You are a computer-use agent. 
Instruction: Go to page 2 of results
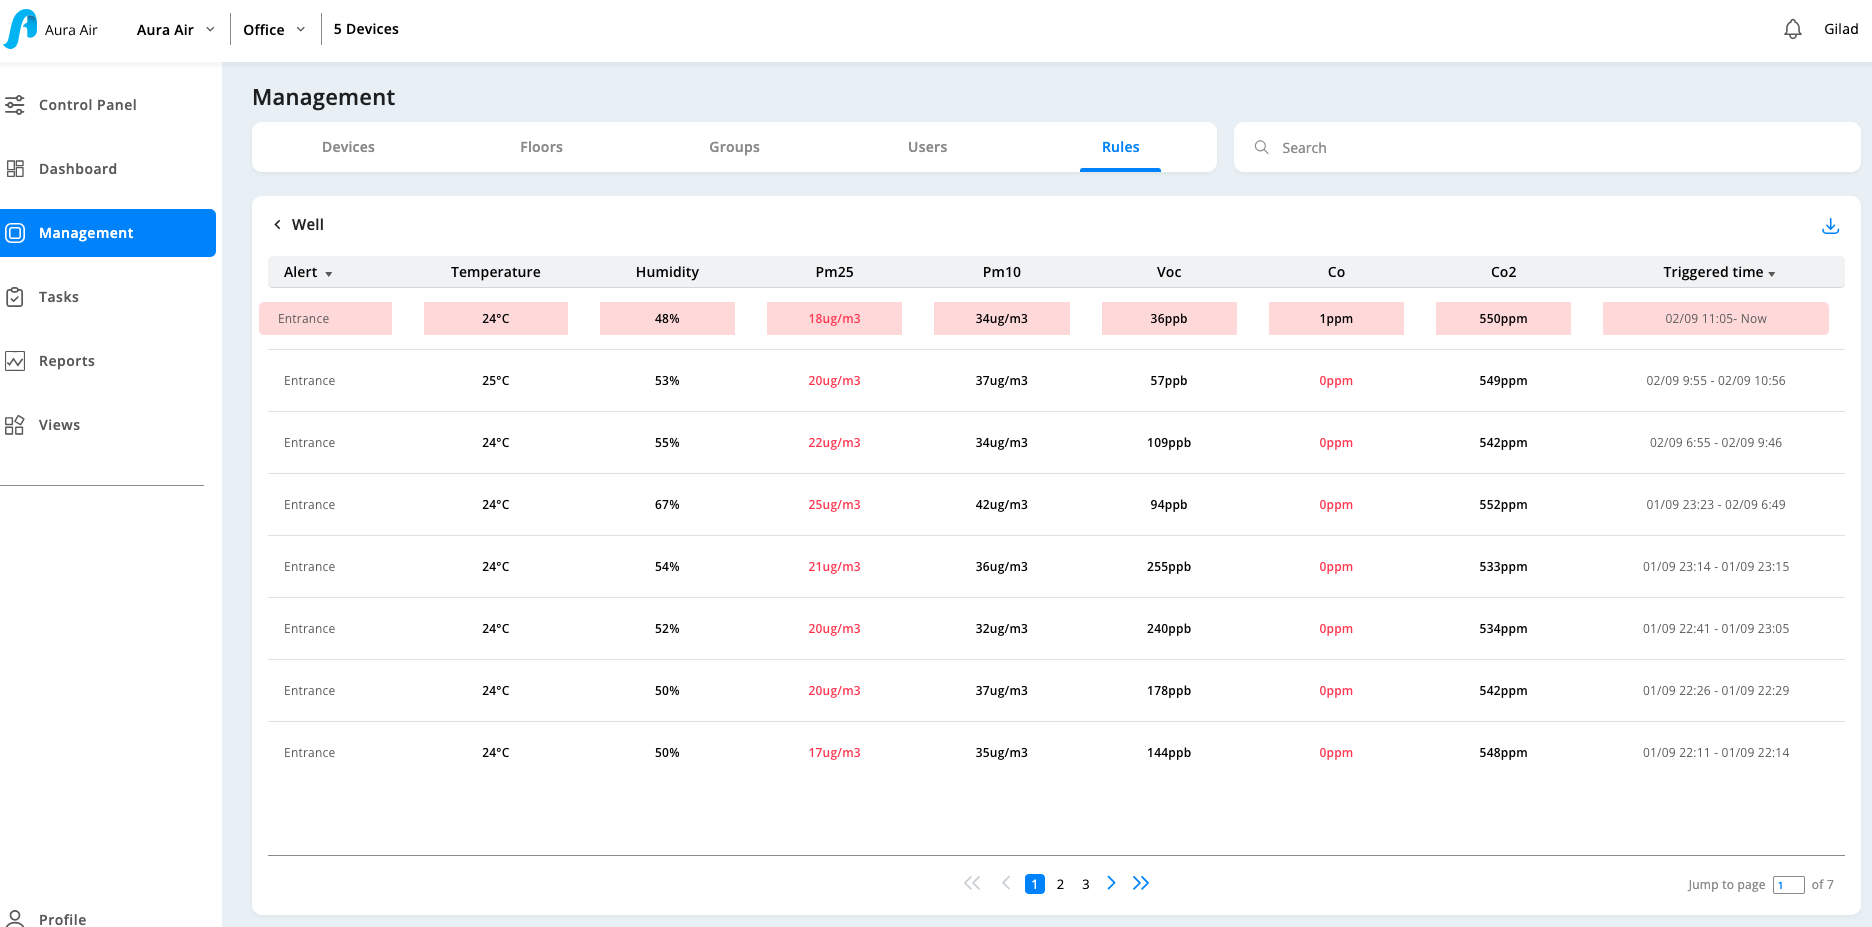click(x=1060, y=884)
